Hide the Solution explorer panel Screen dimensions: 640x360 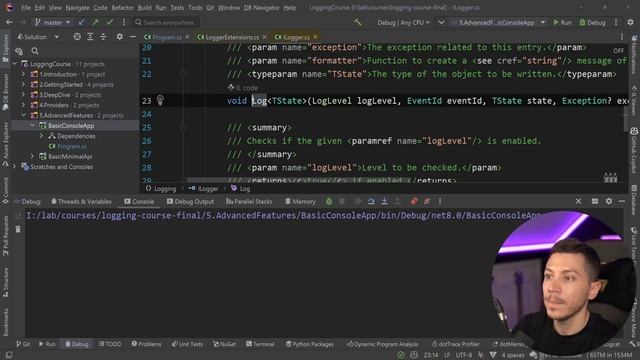coord(132,37)
